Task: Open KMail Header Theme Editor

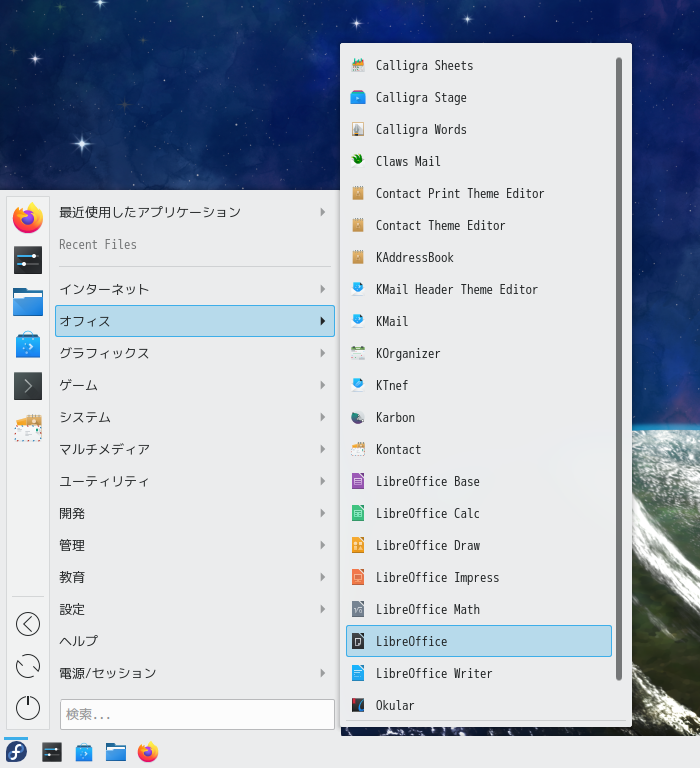Action: (x=479, y=289)
